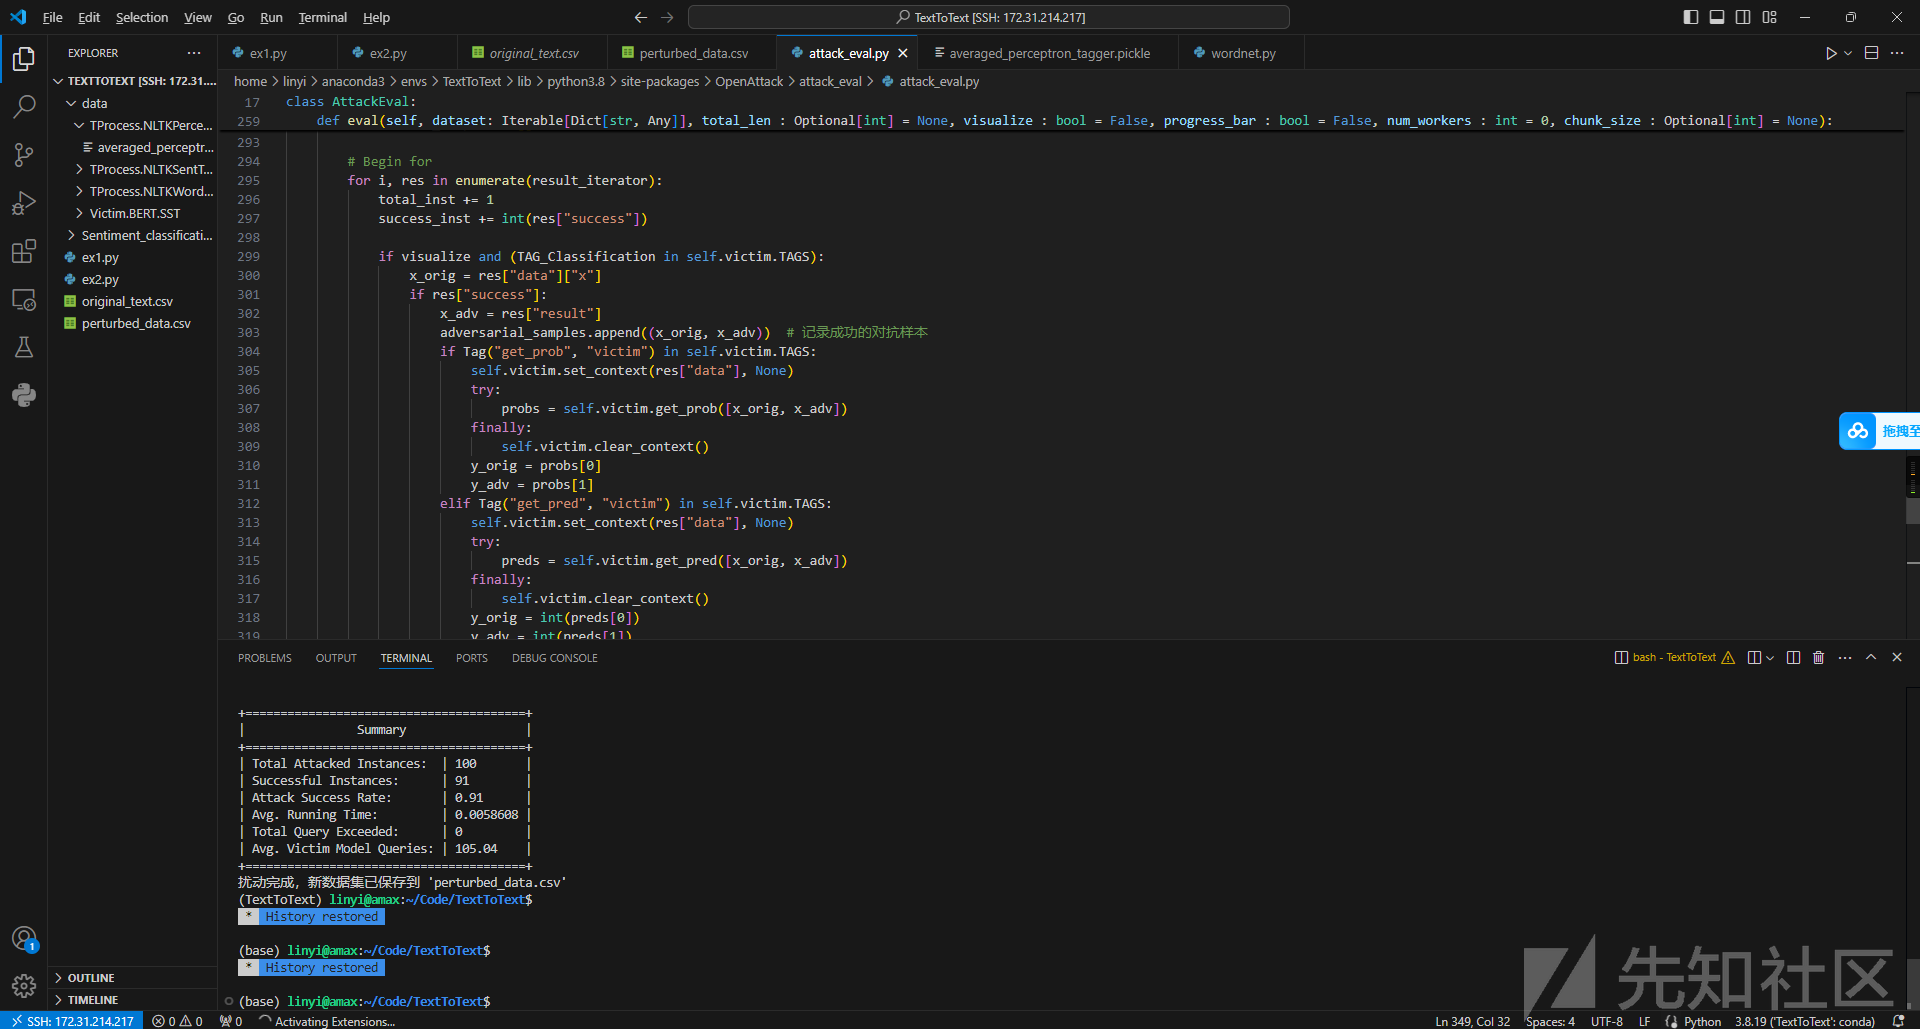Switch to the DEBUG CONSOLE panel tab
The height and width of the screenshot is (1029, 1920).
[555, 658]
